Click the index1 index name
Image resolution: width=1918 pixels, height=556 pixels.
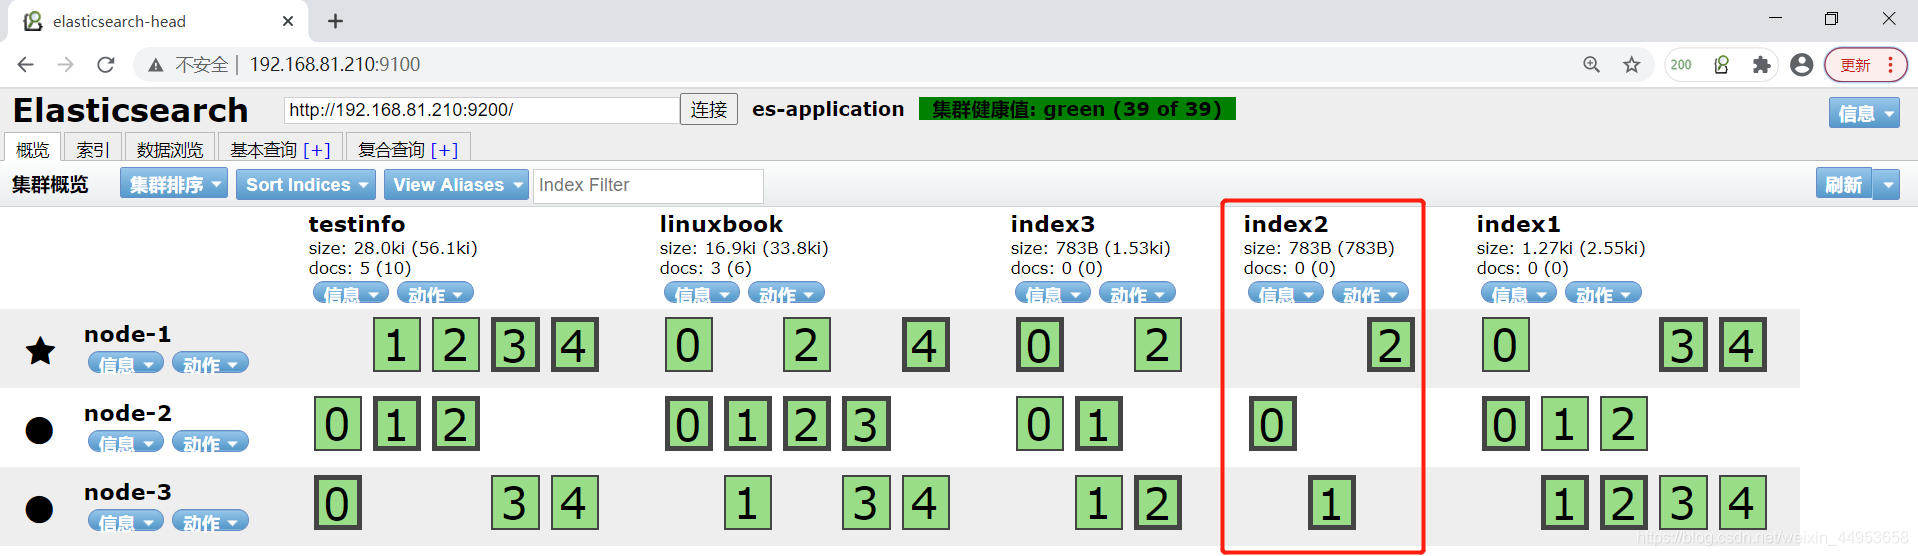(x=1518, y=224)
